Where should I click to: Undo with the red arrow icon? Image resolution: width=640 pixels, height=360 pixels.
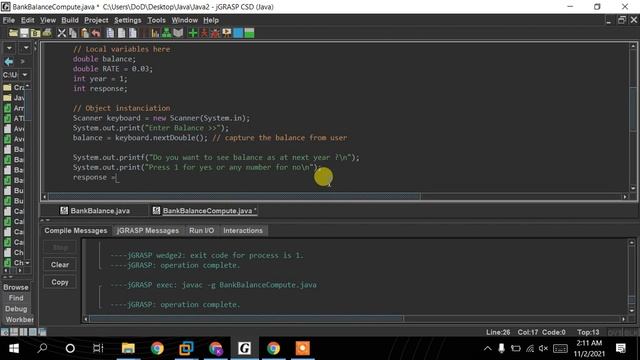(x=96, y=33)
